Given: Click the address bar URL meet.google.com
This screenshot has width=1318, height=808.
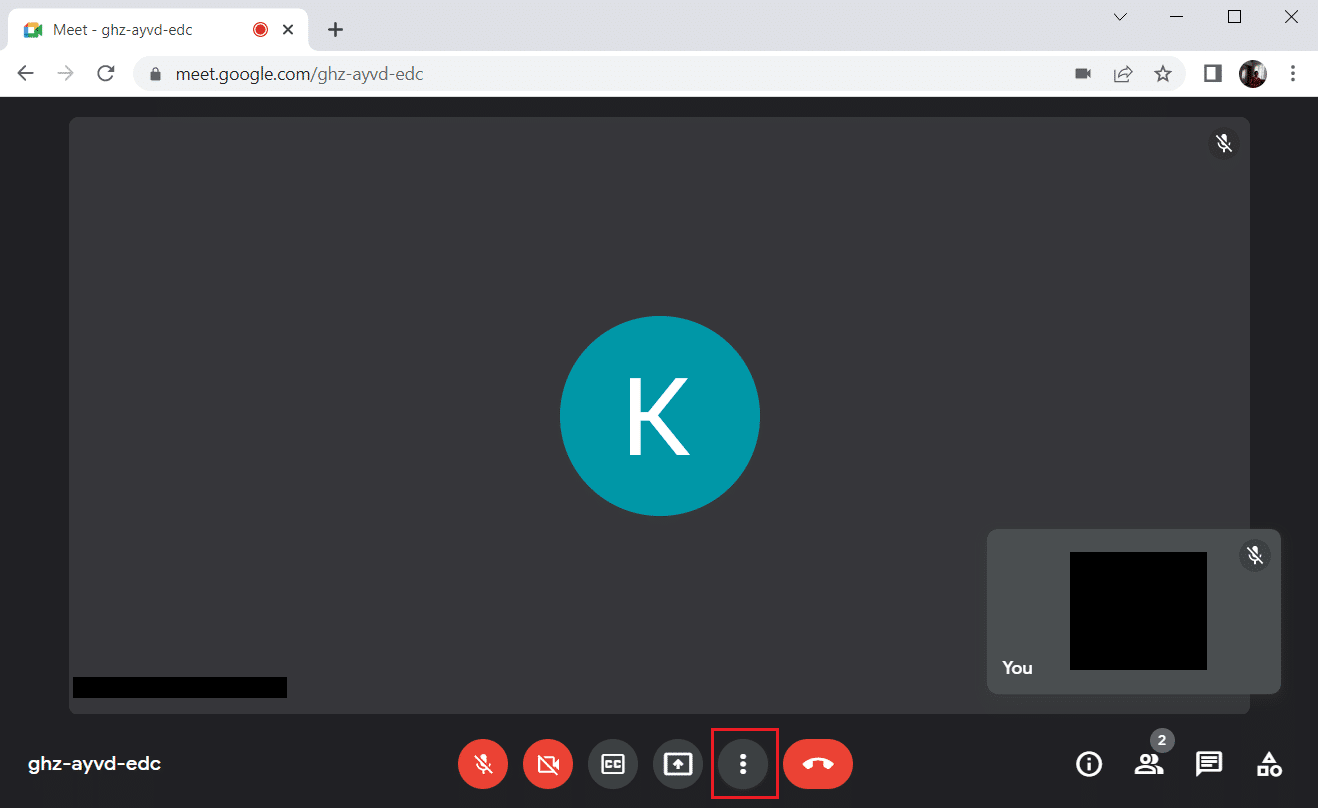Looking at the screenshot, I should pos(299,74).
